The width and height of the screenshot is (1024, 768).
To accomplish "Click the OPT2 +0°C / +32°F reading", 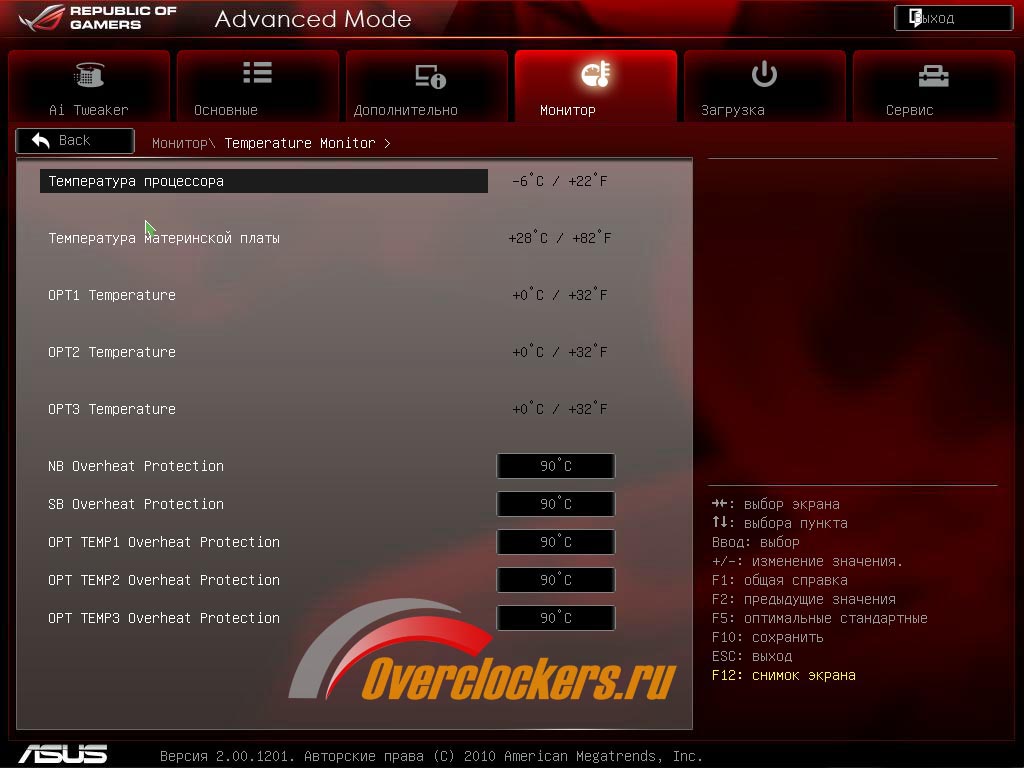I will click(560, 351).
